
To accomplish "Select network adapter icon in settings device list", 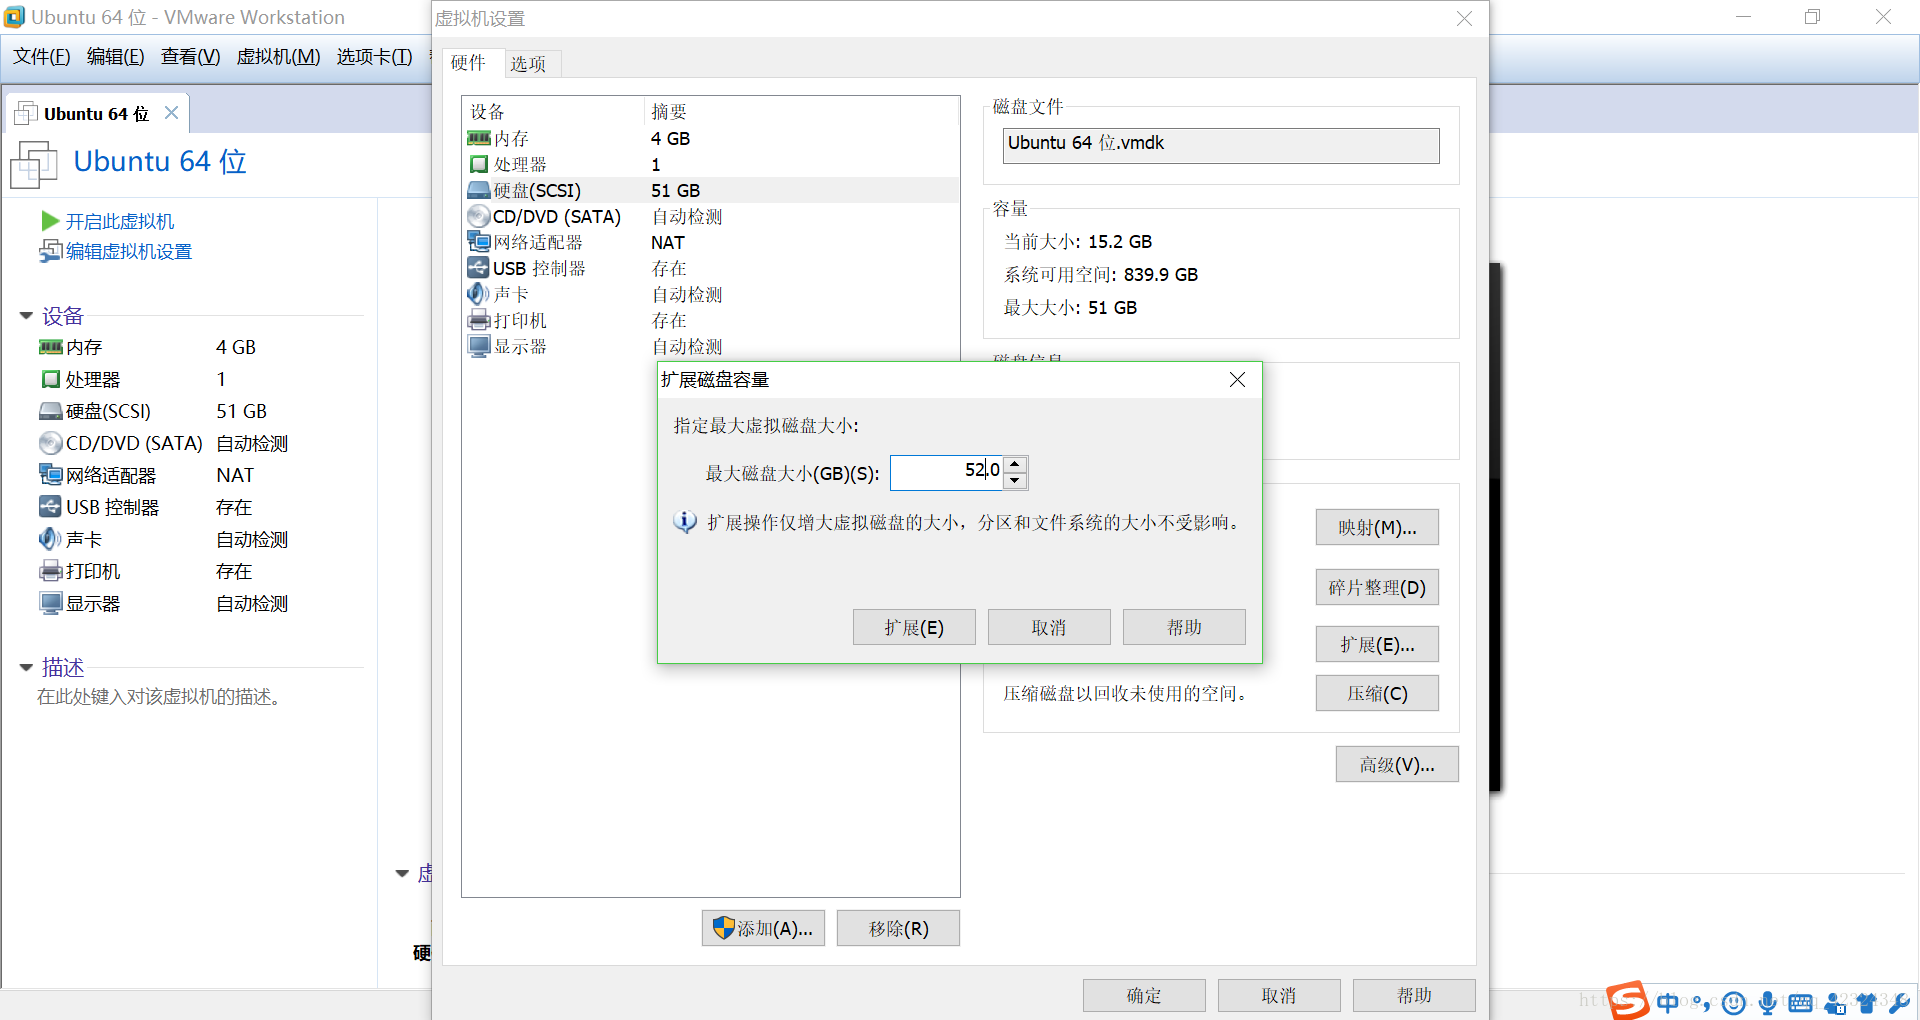I will point(479,242).
